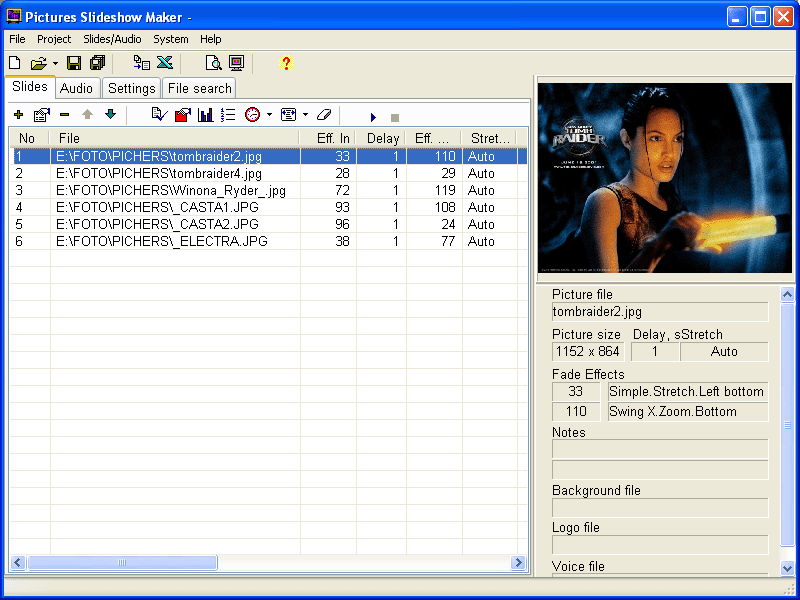Click the gray stop square button
The width and height of the screenshot is (800, 600).
coord(394,118)
